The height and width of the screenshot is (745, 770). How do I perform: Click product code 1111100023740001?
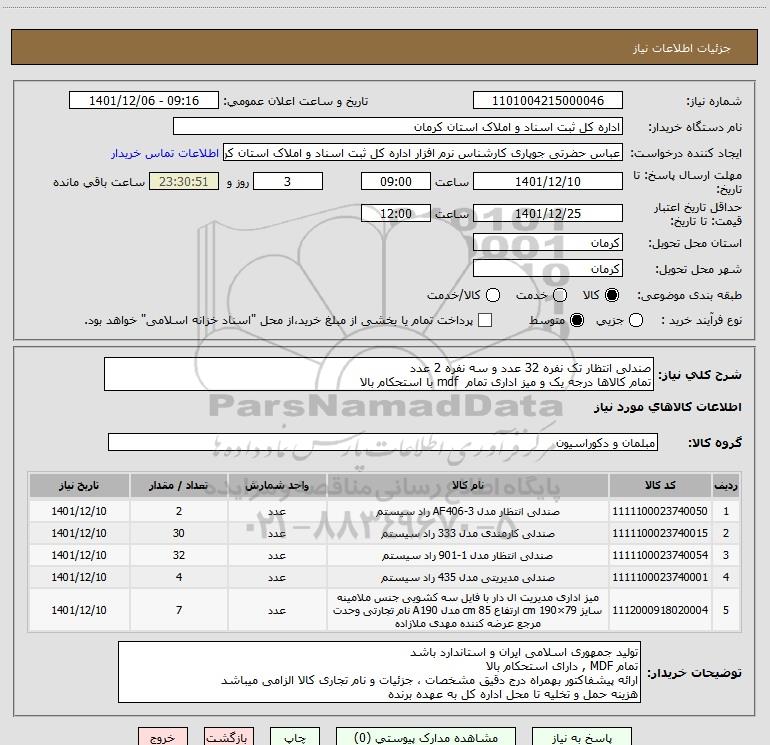(660, 577)
